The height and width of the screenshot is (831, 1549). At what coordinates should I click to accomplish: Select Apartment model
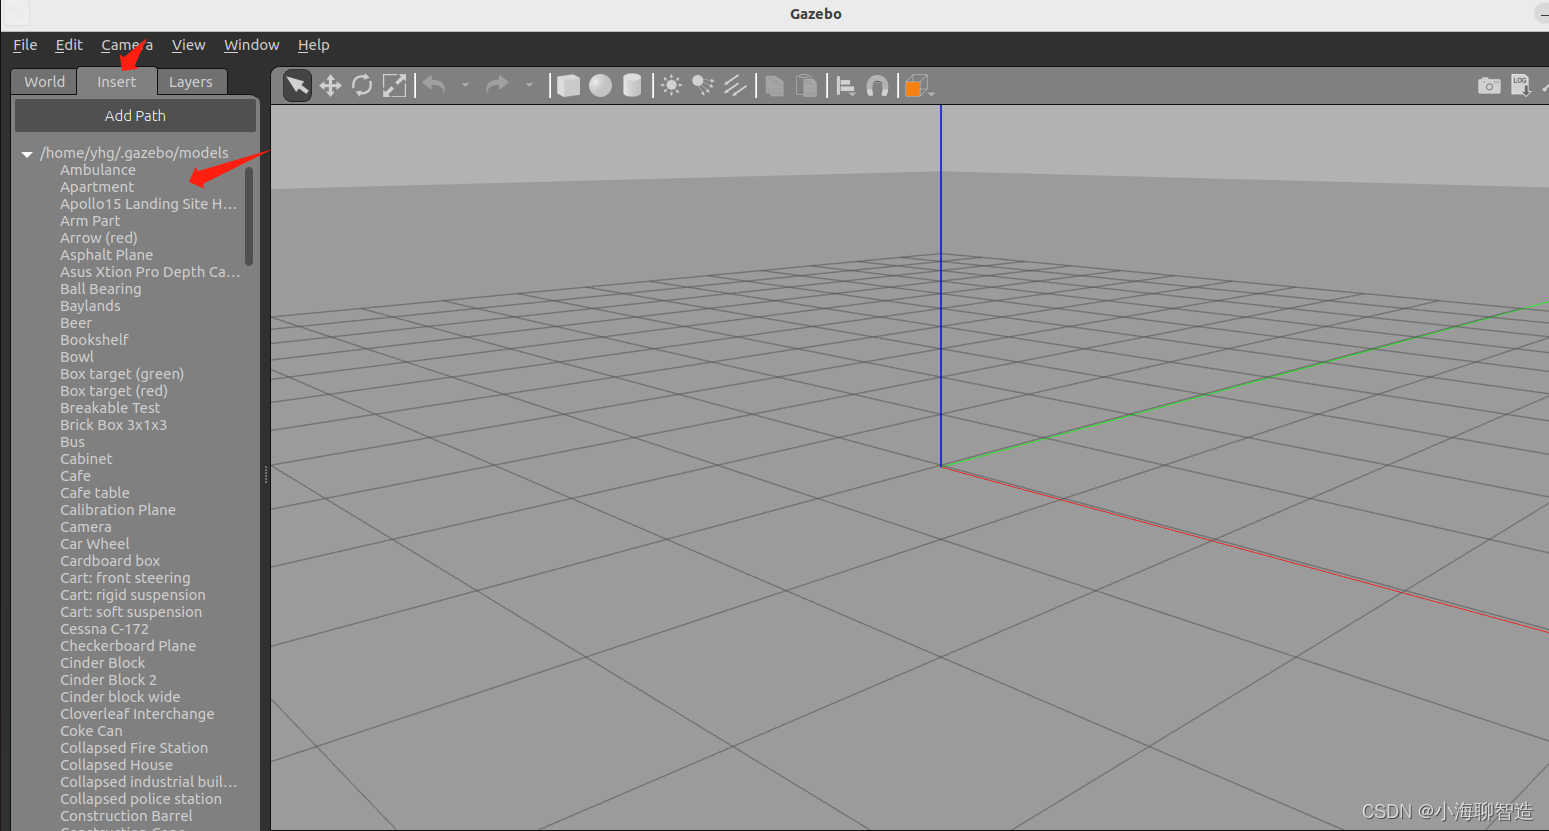tap(97, 187)
